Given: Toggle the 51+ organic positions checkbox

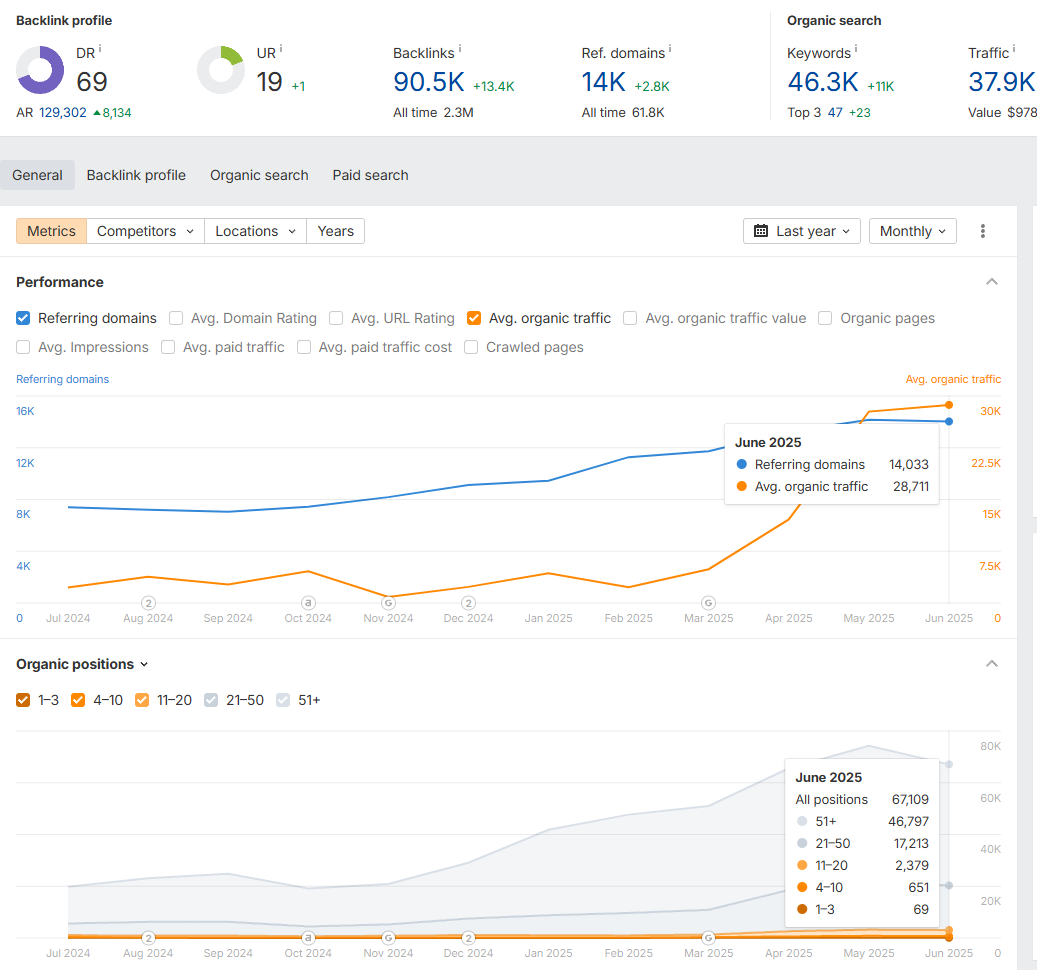Looking at the screenshot, I should click(x=283, y=700).
